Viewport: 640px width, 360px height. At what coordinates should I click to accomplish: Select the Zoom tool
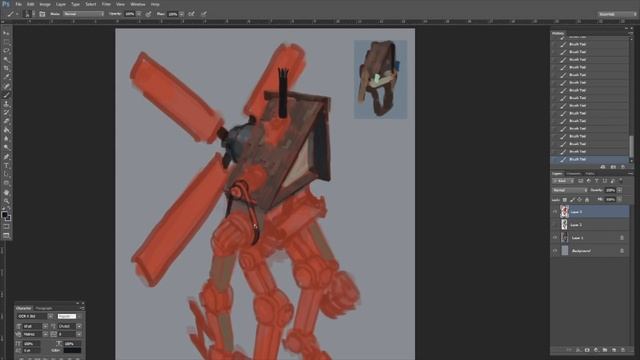coord(6,201)
